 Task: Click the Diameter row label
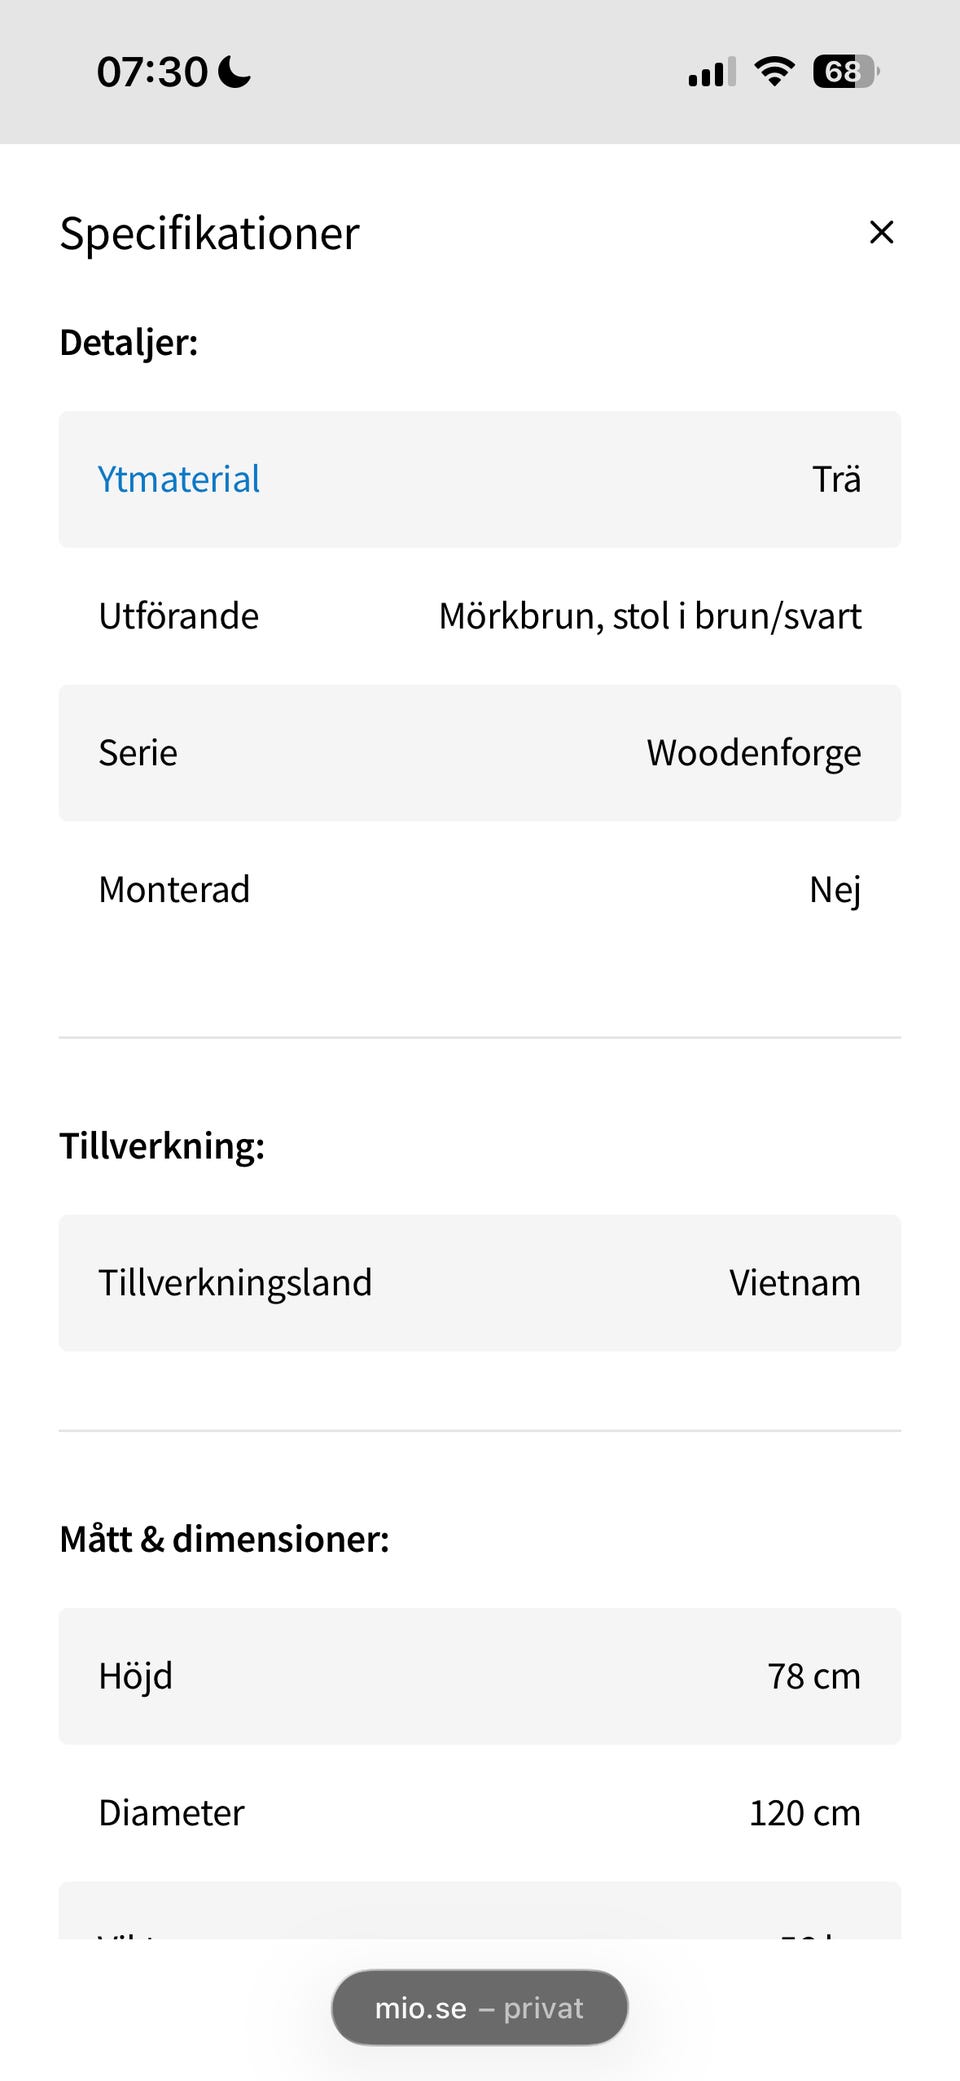(171, 1813)
